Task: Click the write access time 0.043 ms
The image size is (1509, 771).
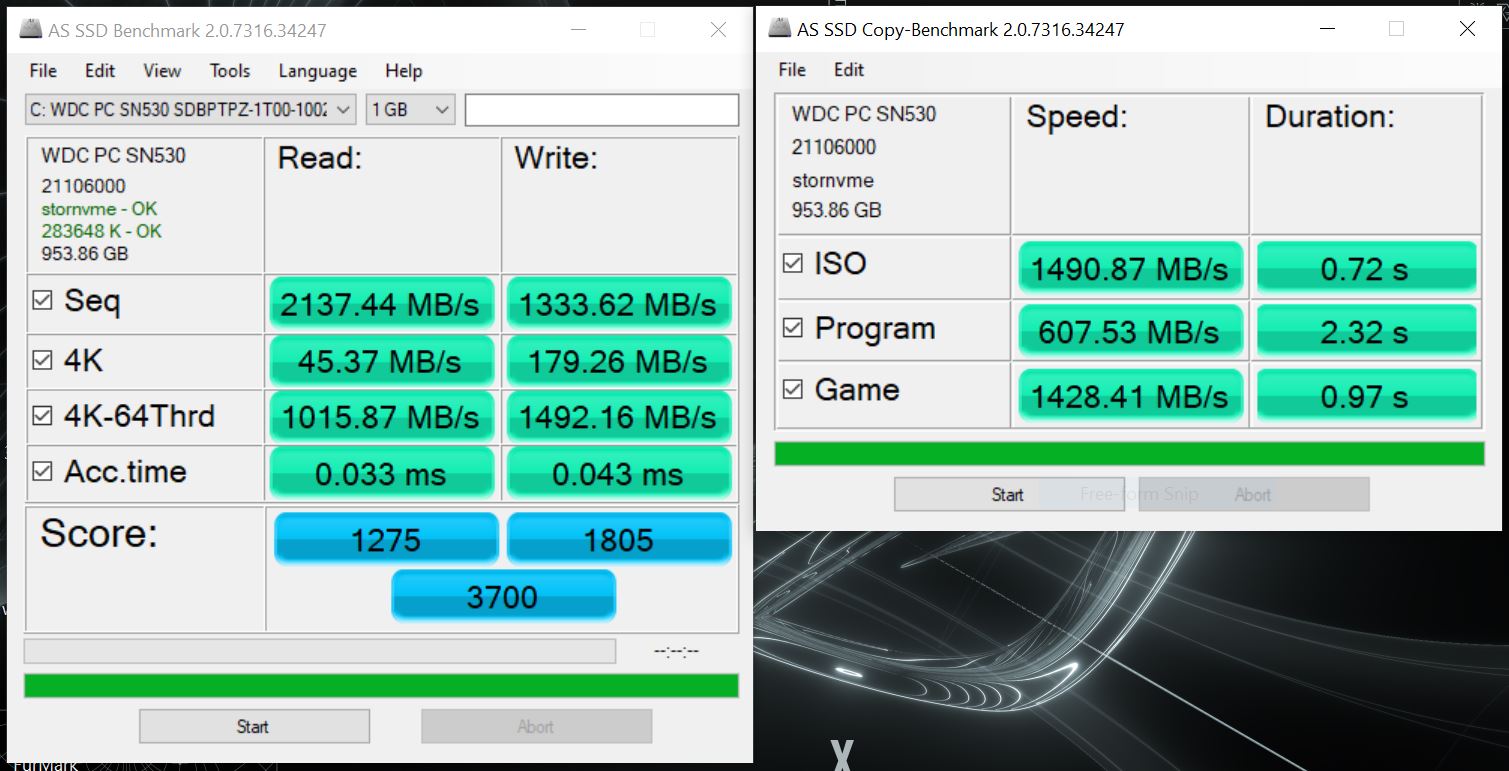Action: (x=619, y=473)
